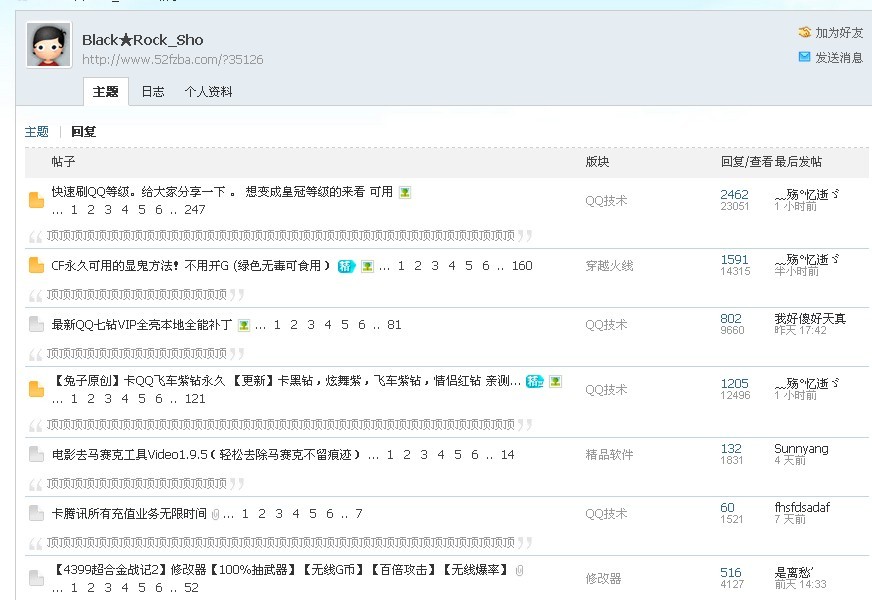Screen dimensions: 872x600
Task: Open last post time 昨天 17:42
Action: [x=800, y=330]
